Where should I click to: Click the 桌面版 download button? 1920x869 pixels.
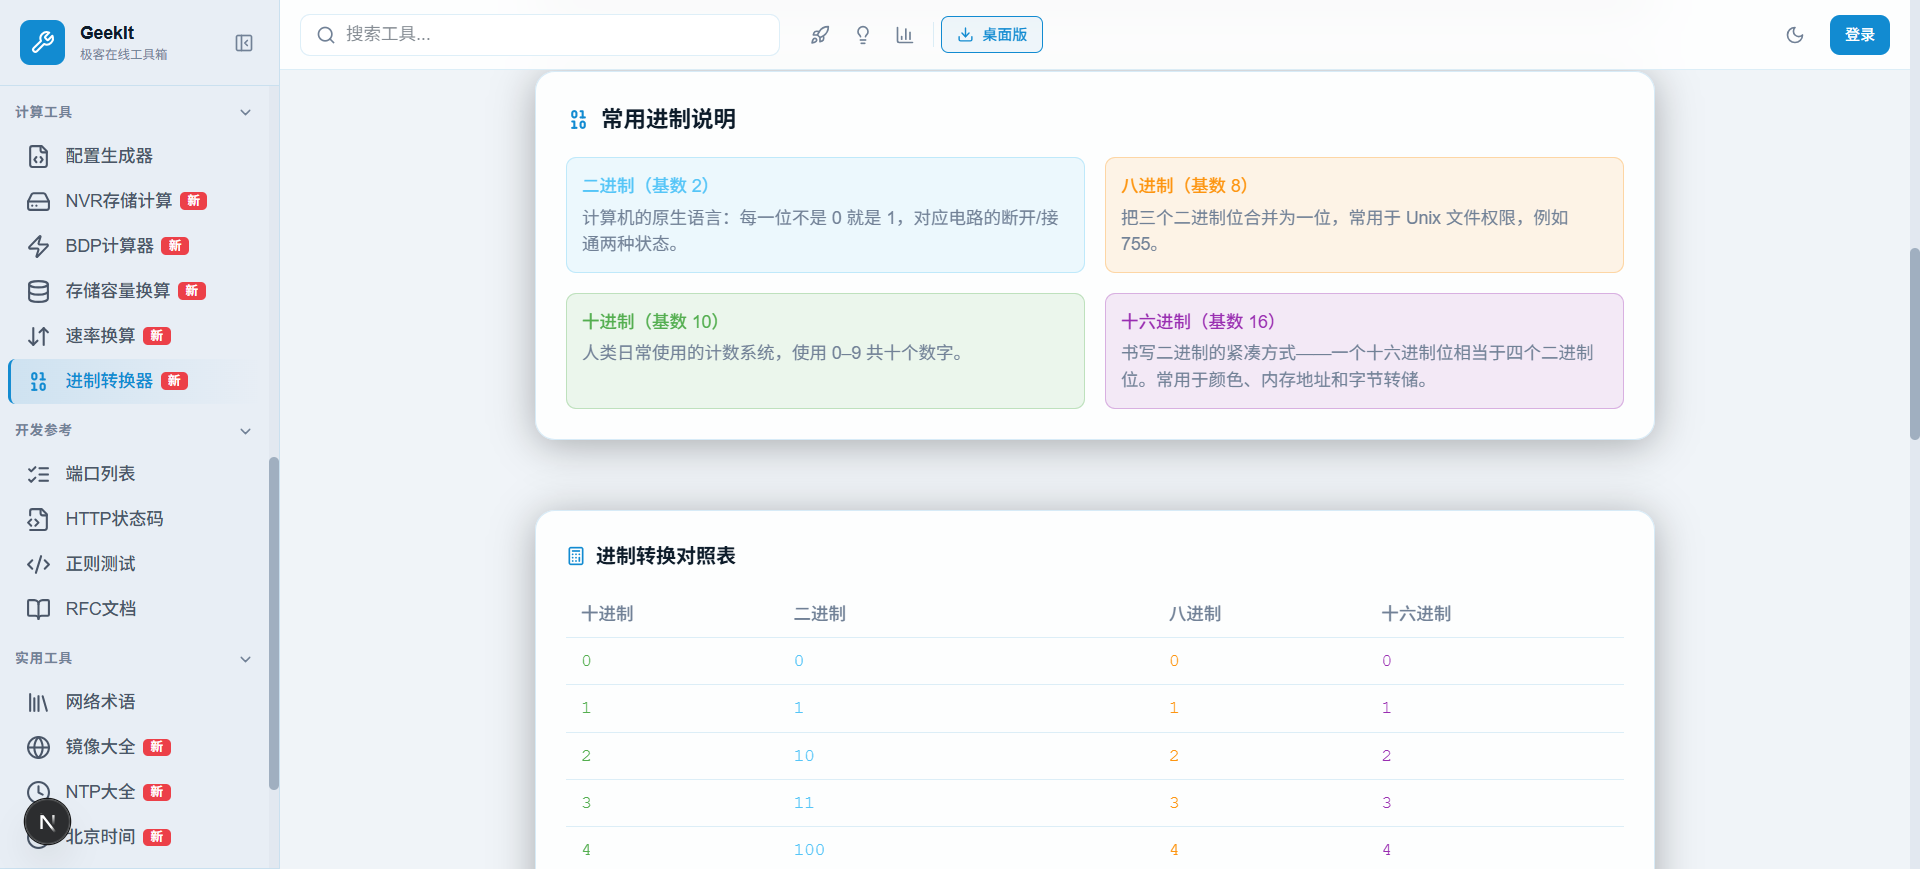click(992, 35)
